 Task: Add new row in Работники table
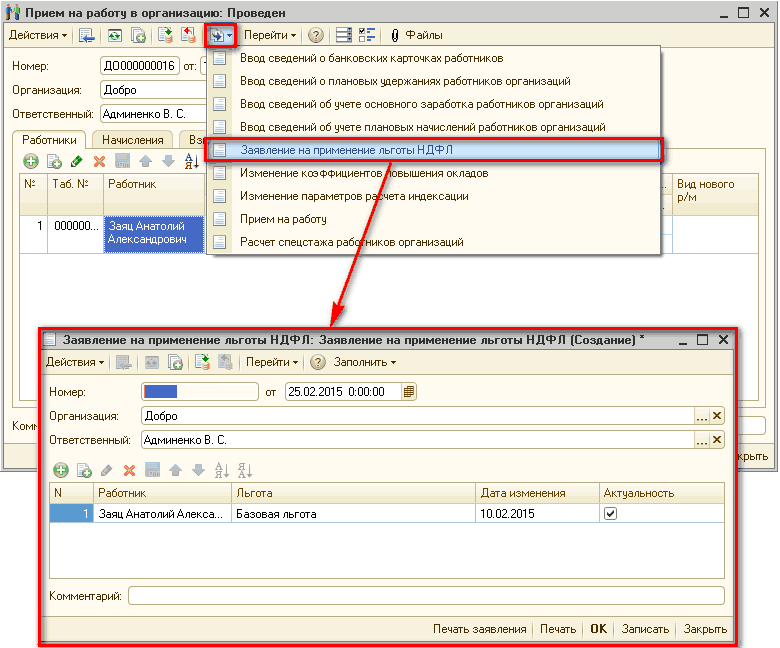[31, 161]
